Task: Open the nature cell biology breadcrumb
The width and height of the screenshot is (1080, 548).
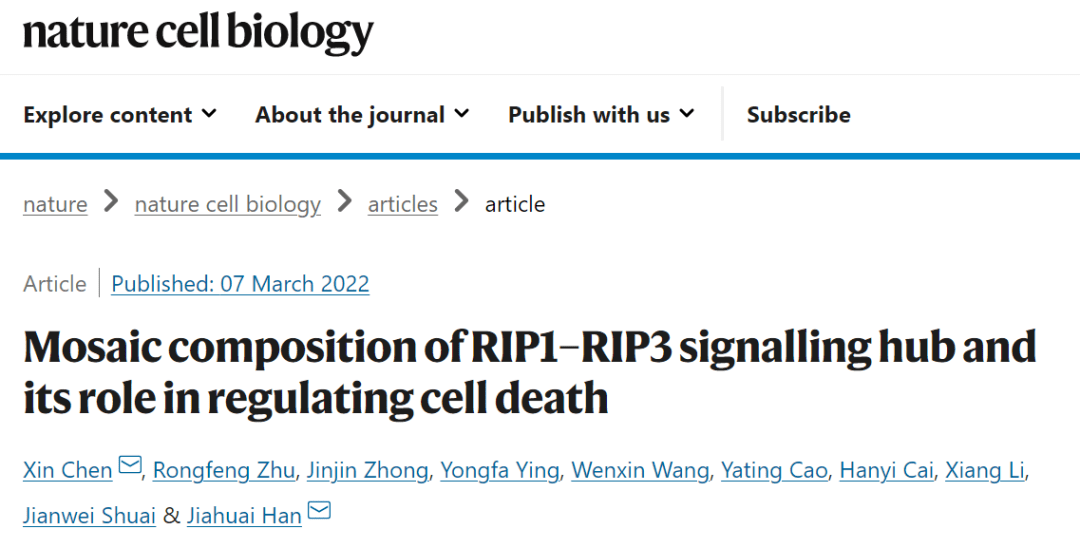Action: tap(227, 204)
